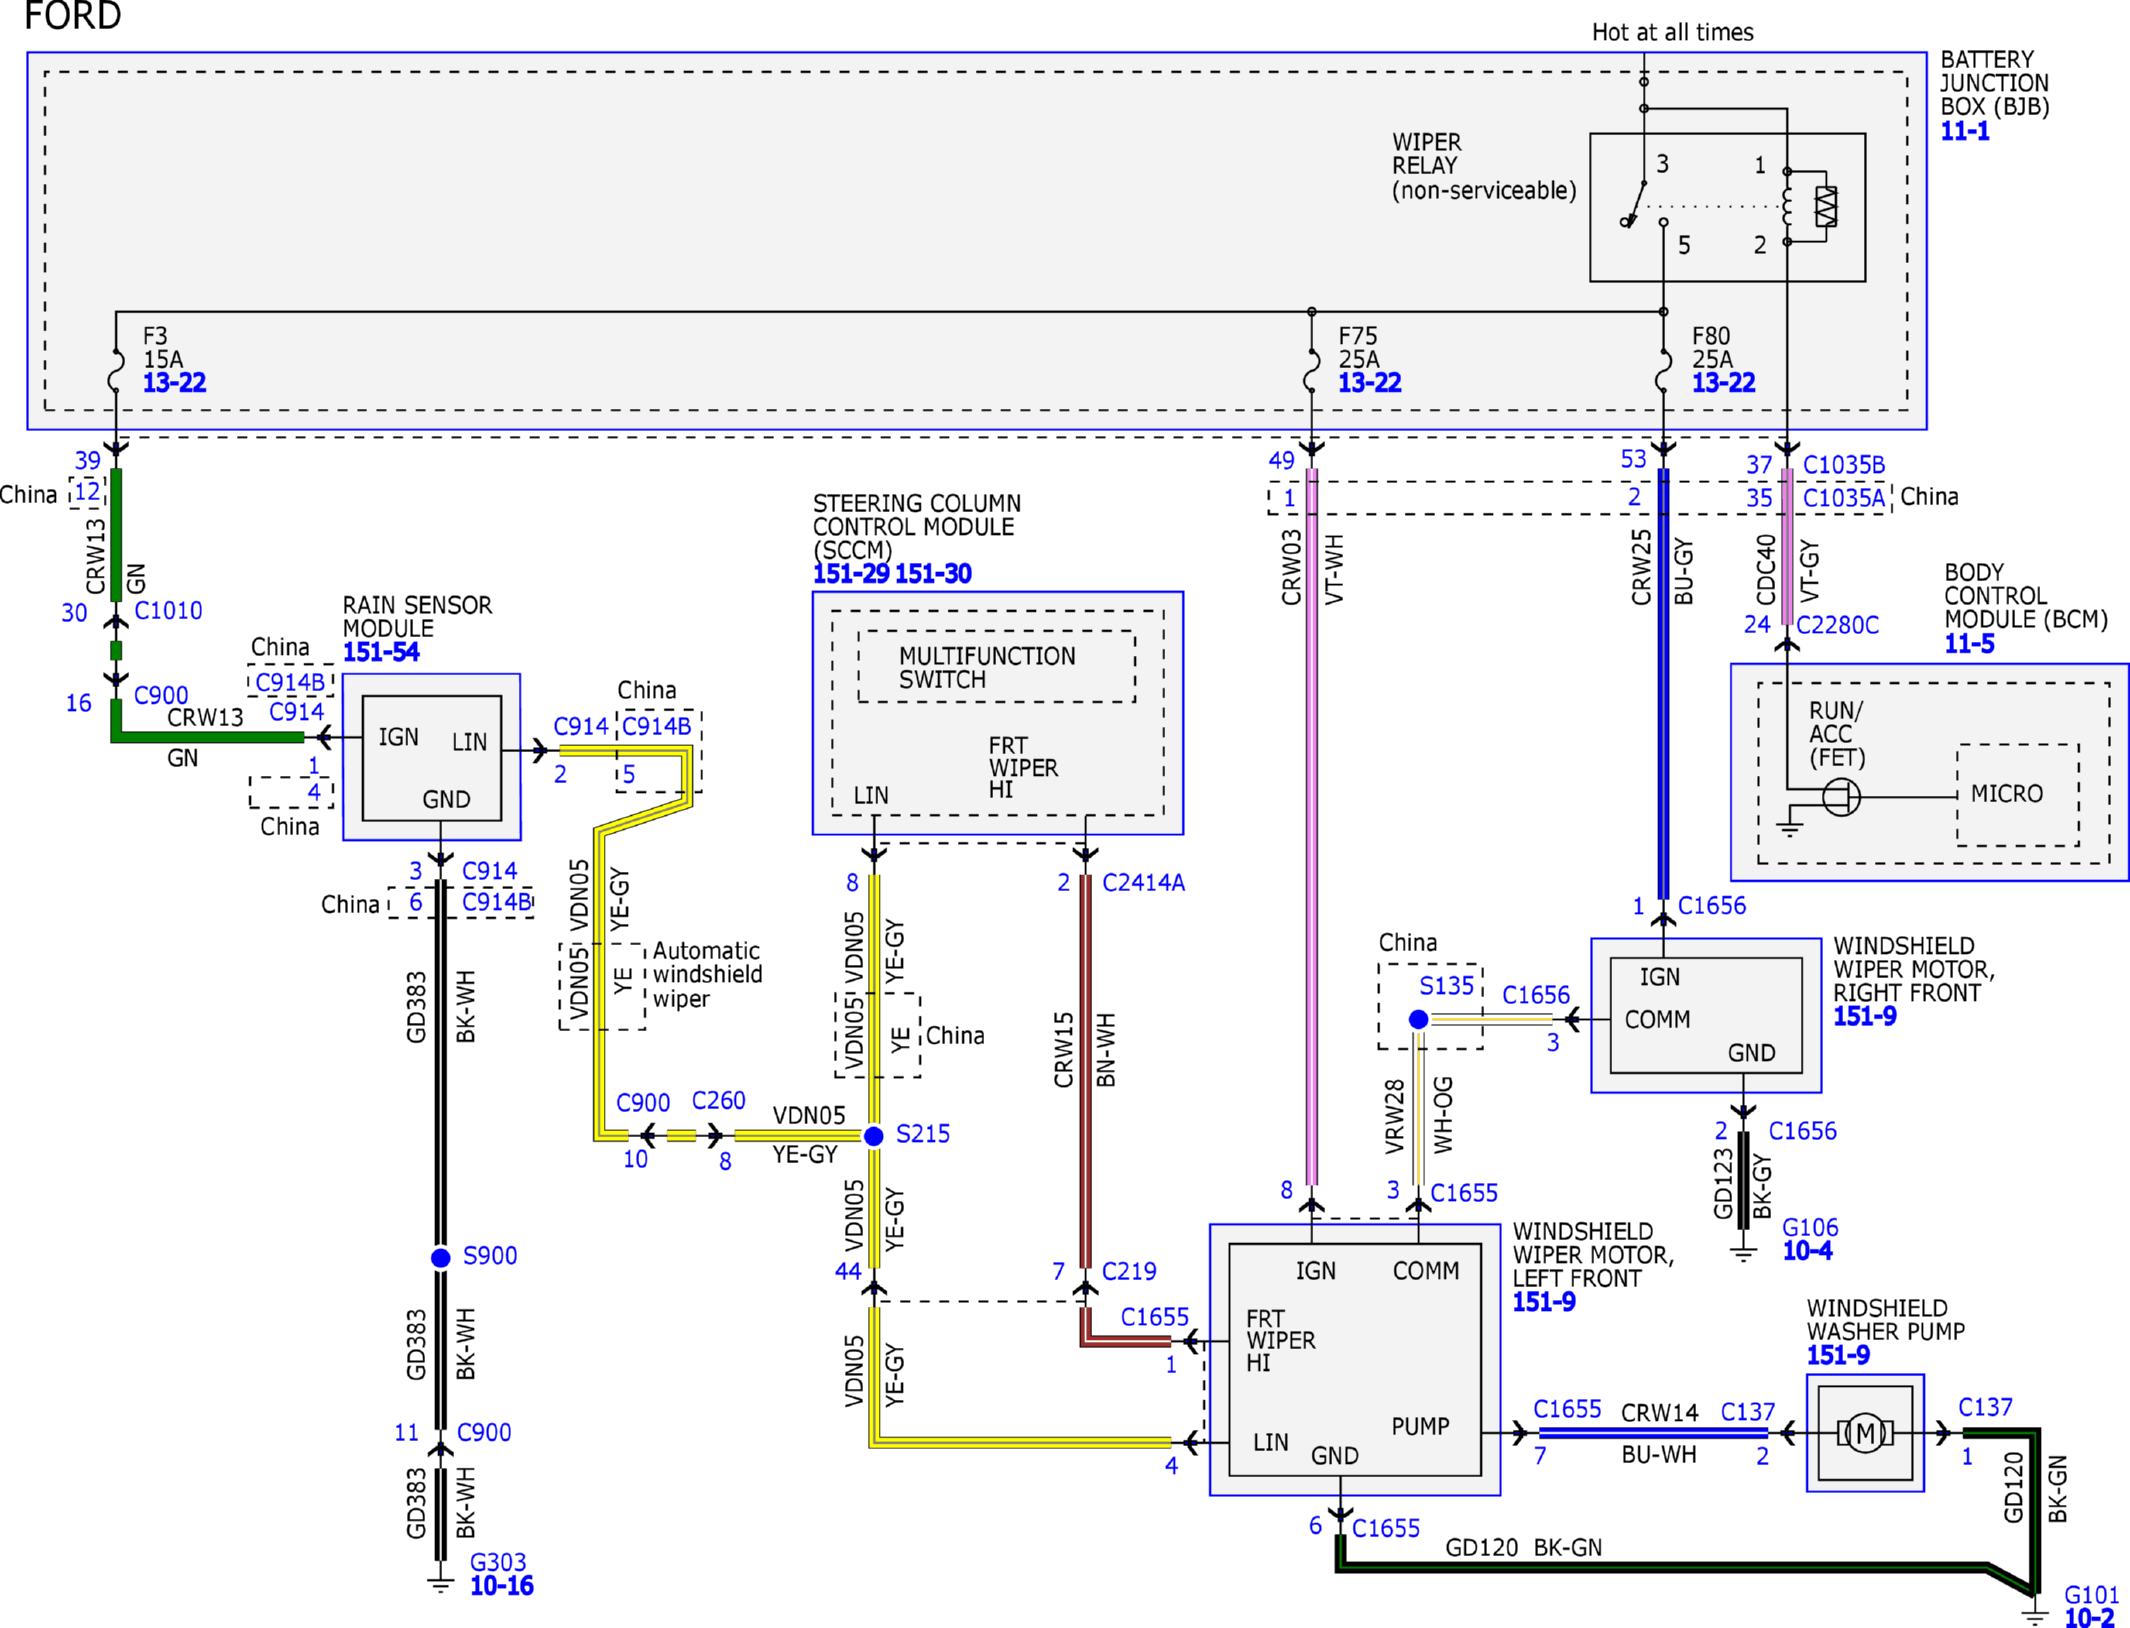Click the CRW14 circuit label near washer pump

click(x=1659, y=1412)
